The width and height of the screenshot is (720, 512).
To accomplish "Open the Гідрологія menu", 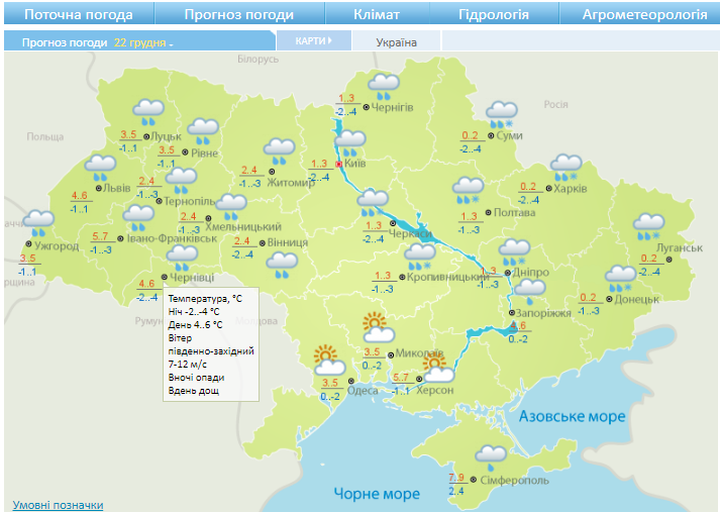I will (493, 14).
